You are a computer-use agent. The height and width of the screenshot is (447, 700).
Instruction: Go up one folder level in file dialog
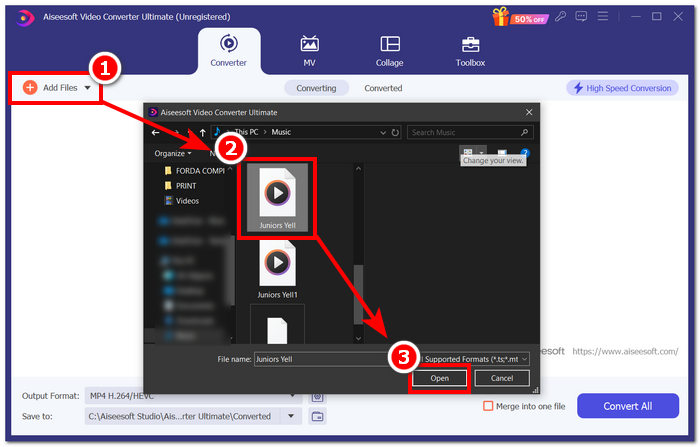pyautogui.click(x=203, y=132)
